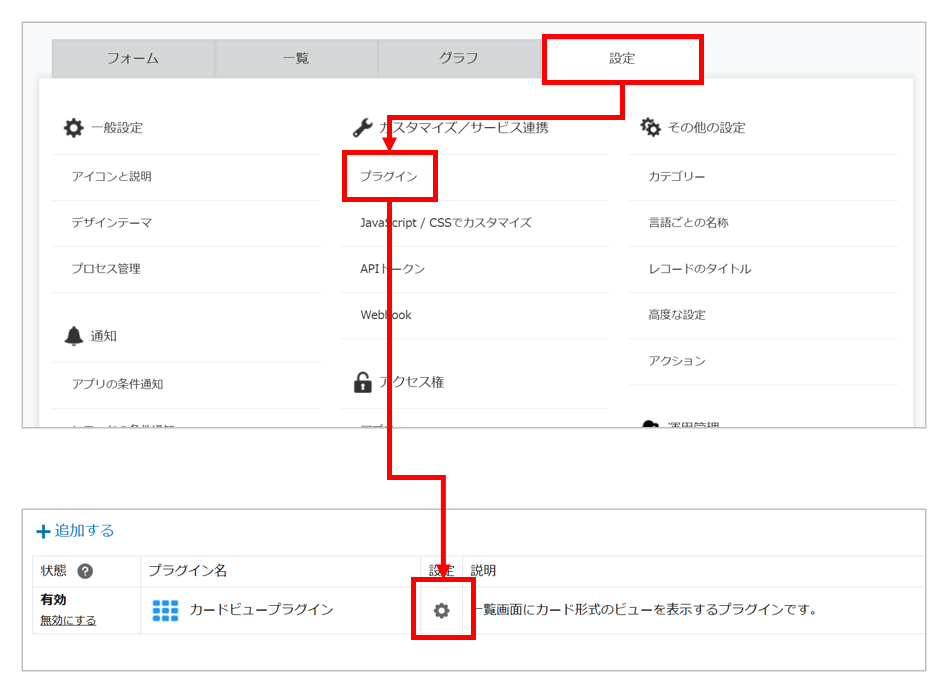The height and width of the screenshot is (700, 952).
Task: Click the アクセス権 padlock icon
Action: (362, 382)
